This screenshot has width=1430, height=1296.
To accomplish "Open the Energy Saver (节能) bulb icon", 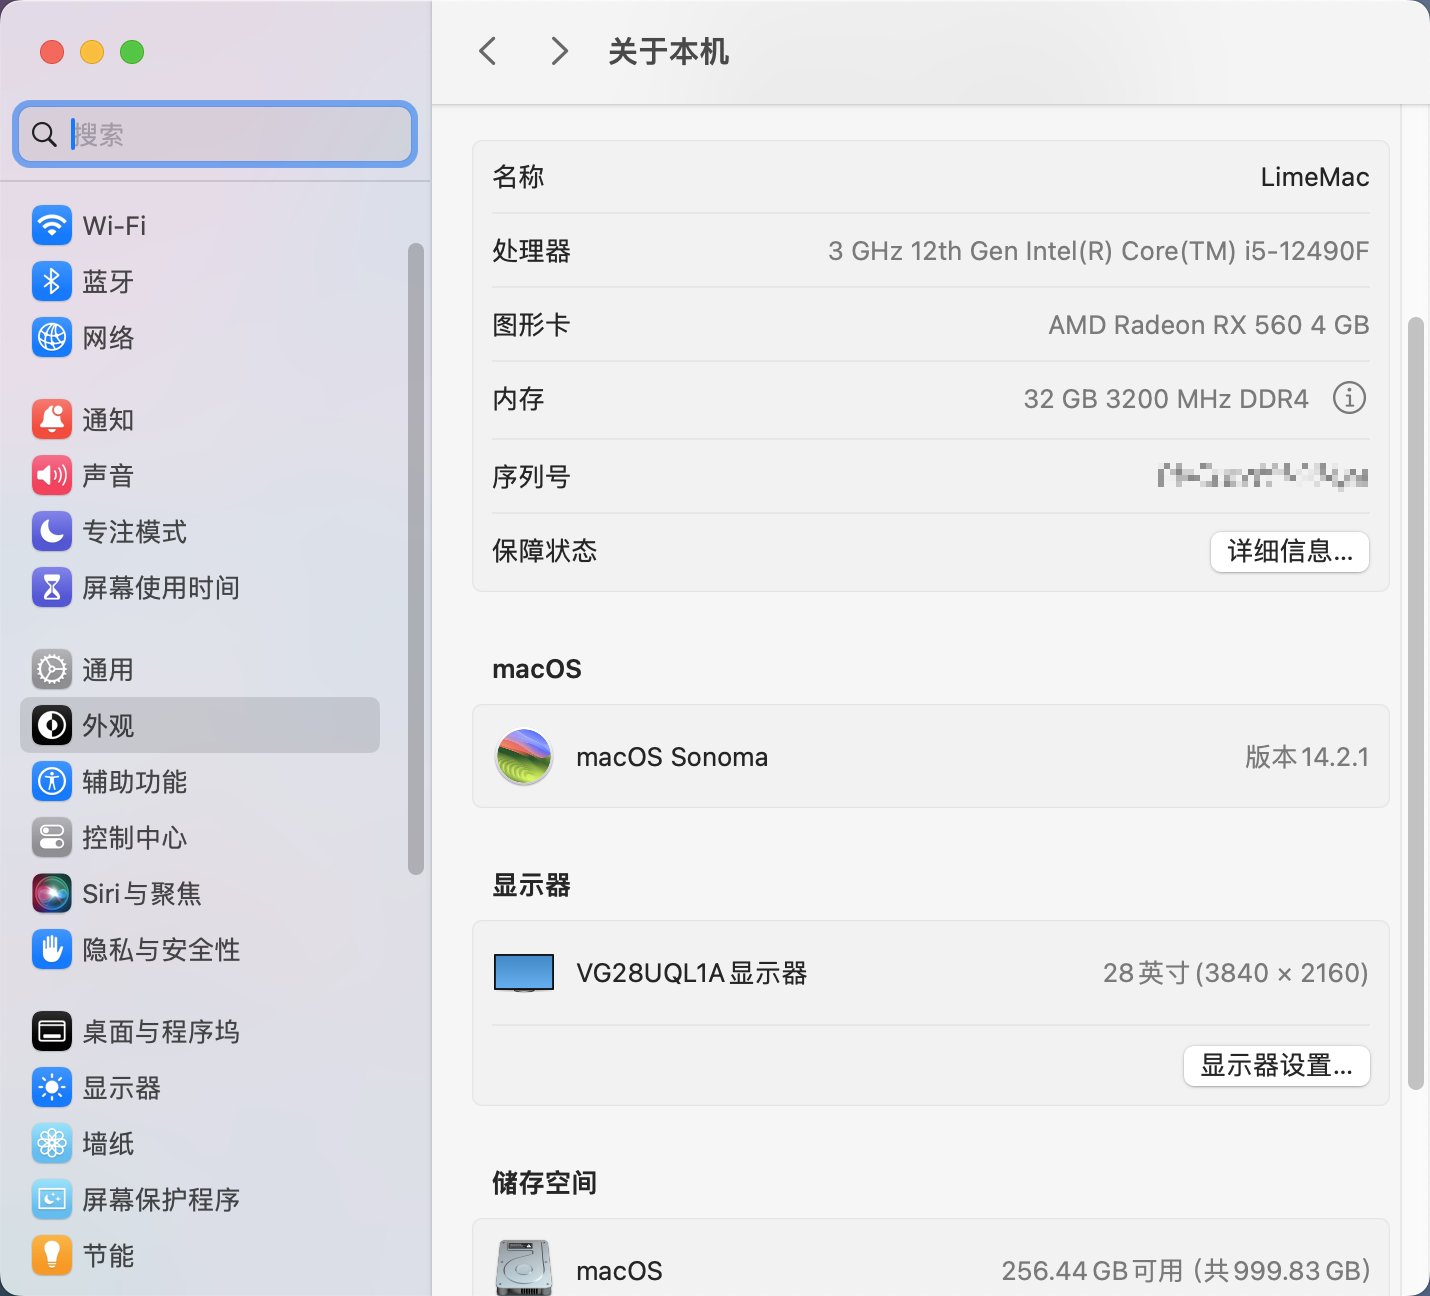I will (x=52, y=1255).
